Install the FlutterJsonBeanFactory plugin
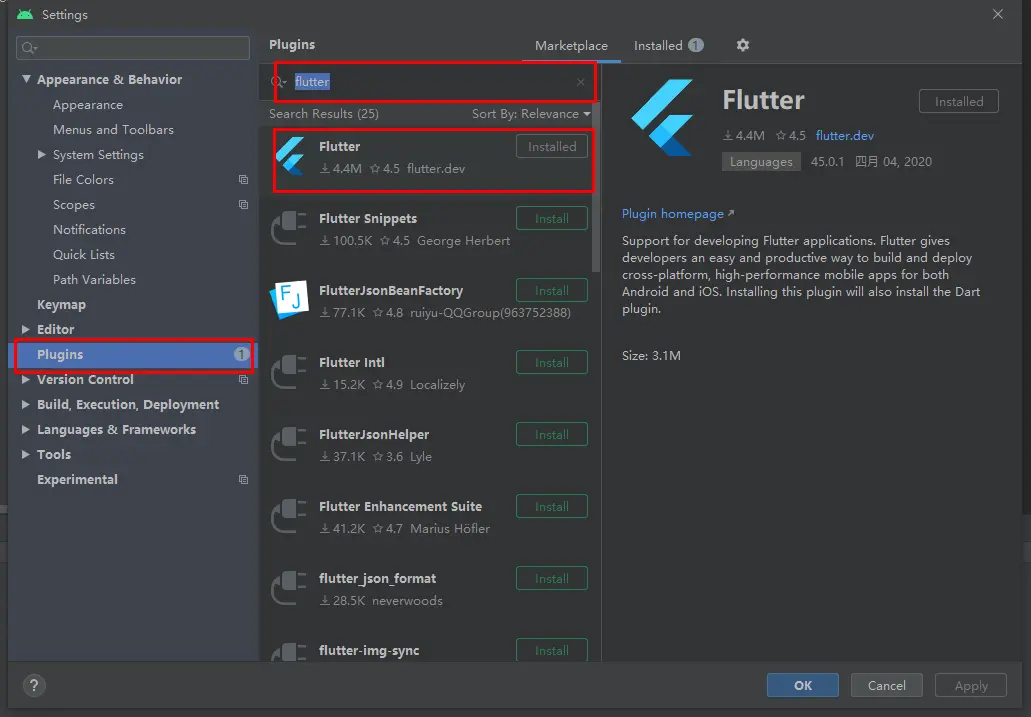Image resolution: width=1031 pixels, height=717 pixels. click(552, 290)
